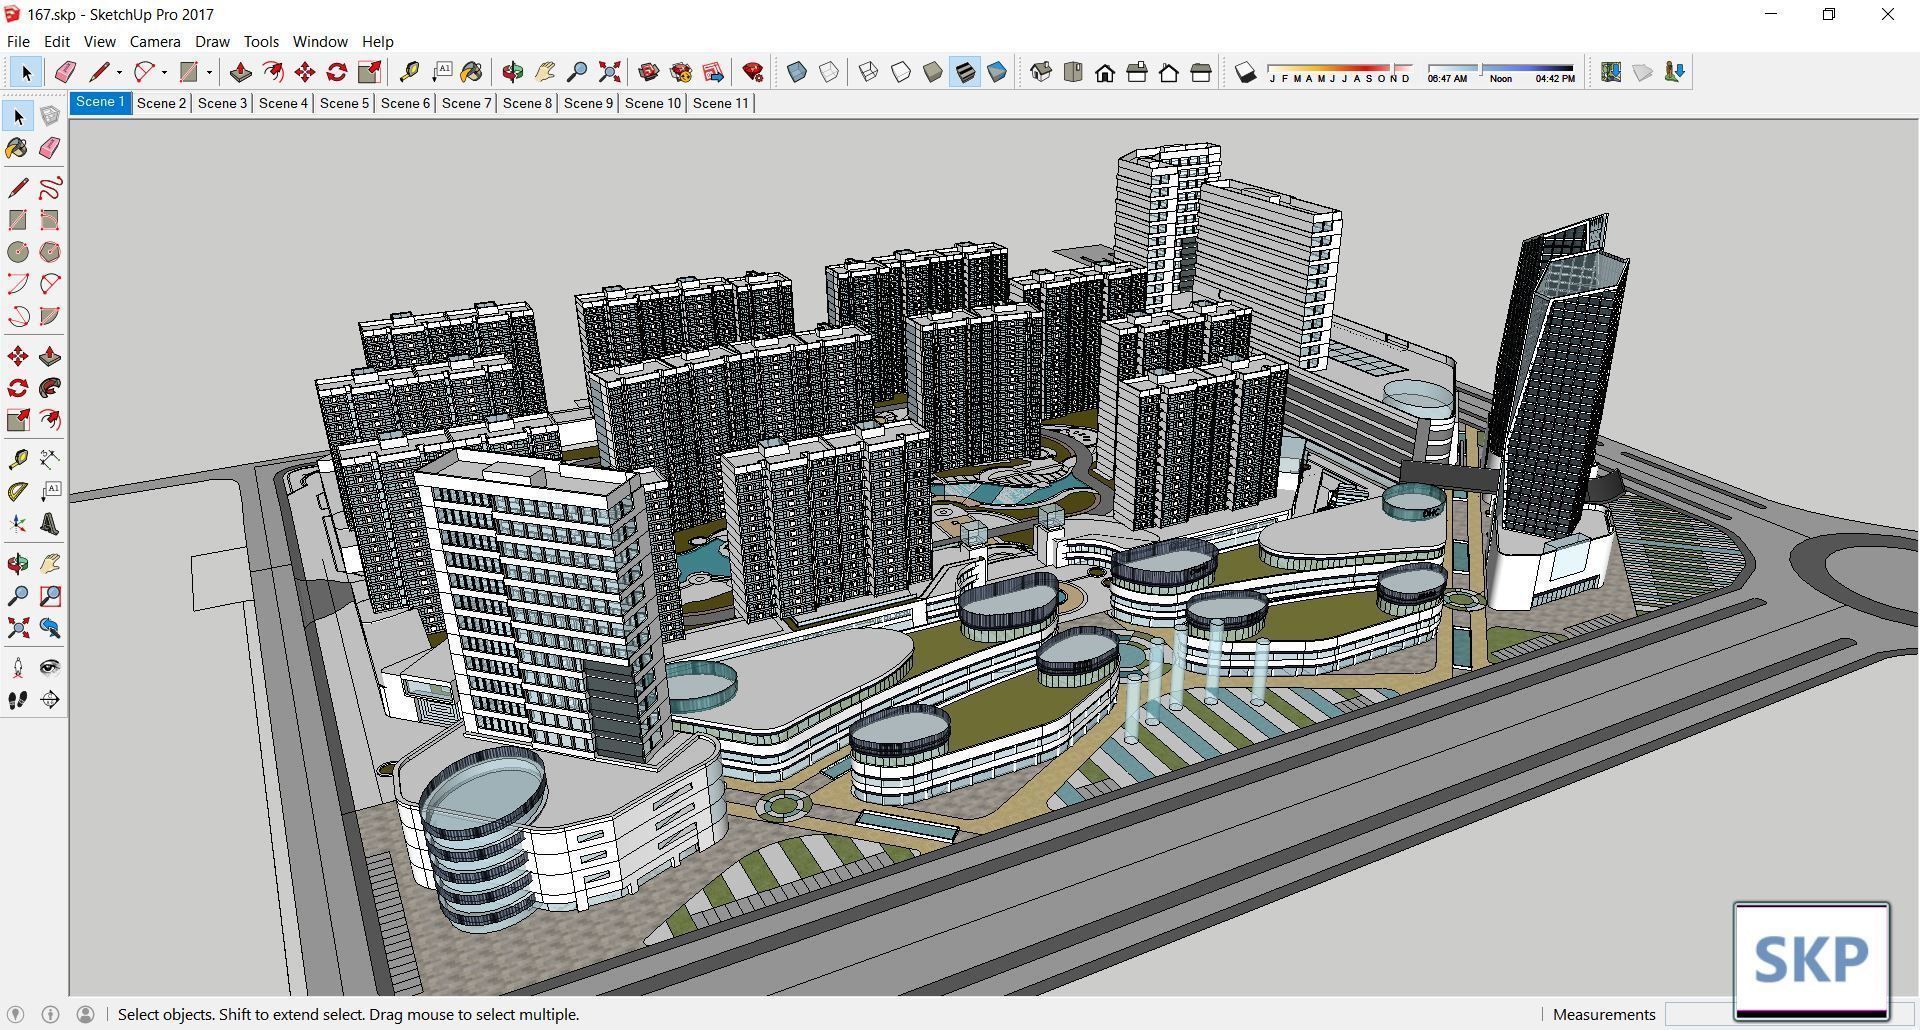The width and height of the screenshot is (1920, 1030).
Task: Select the Polygon tool
Action: (50, 252)
